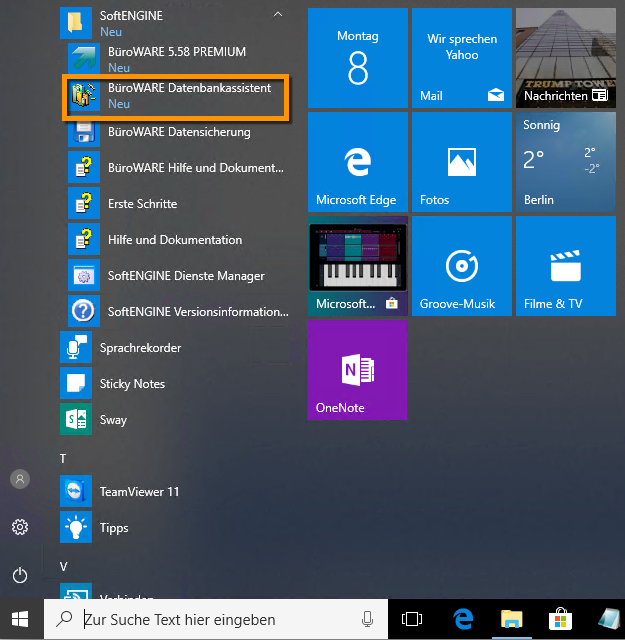Open the Microsoft Edge tile
The width and height of the screenshot is (625, 640).
357,161
